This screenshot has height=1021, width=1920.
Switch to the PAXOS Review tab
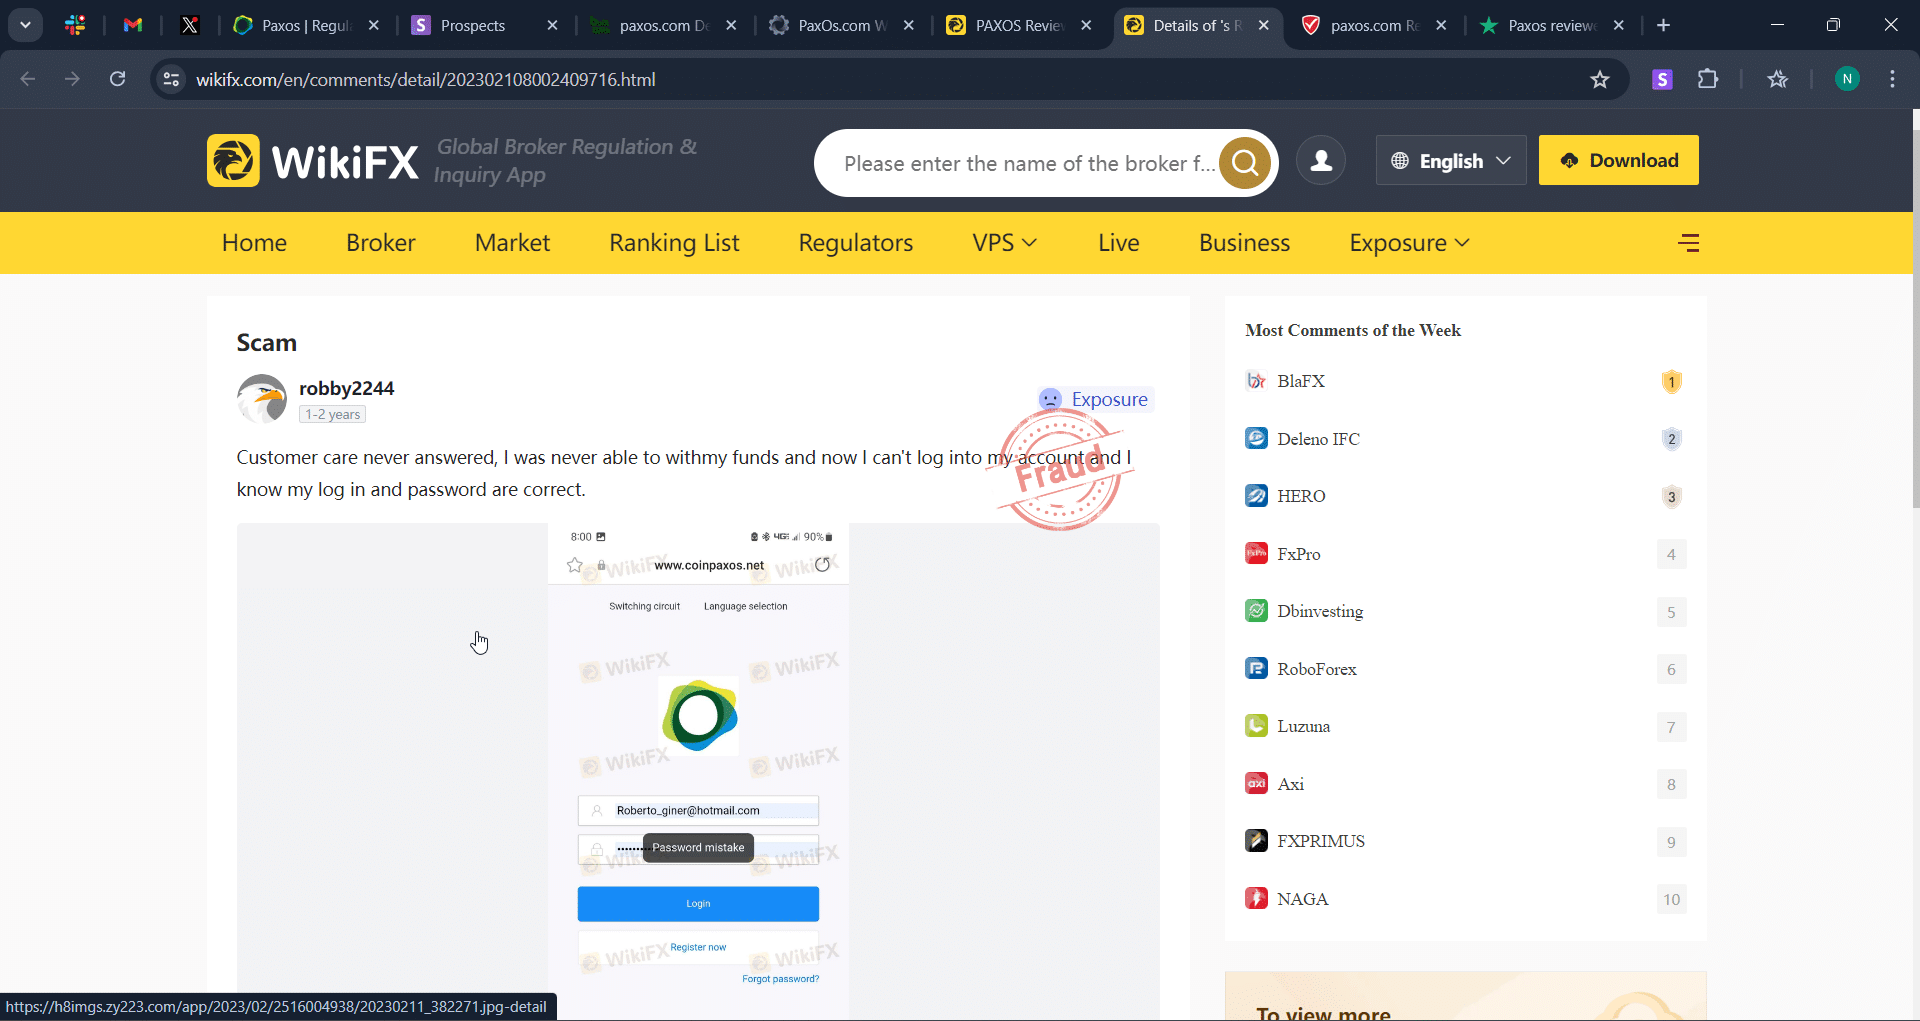pos(1019,26)
